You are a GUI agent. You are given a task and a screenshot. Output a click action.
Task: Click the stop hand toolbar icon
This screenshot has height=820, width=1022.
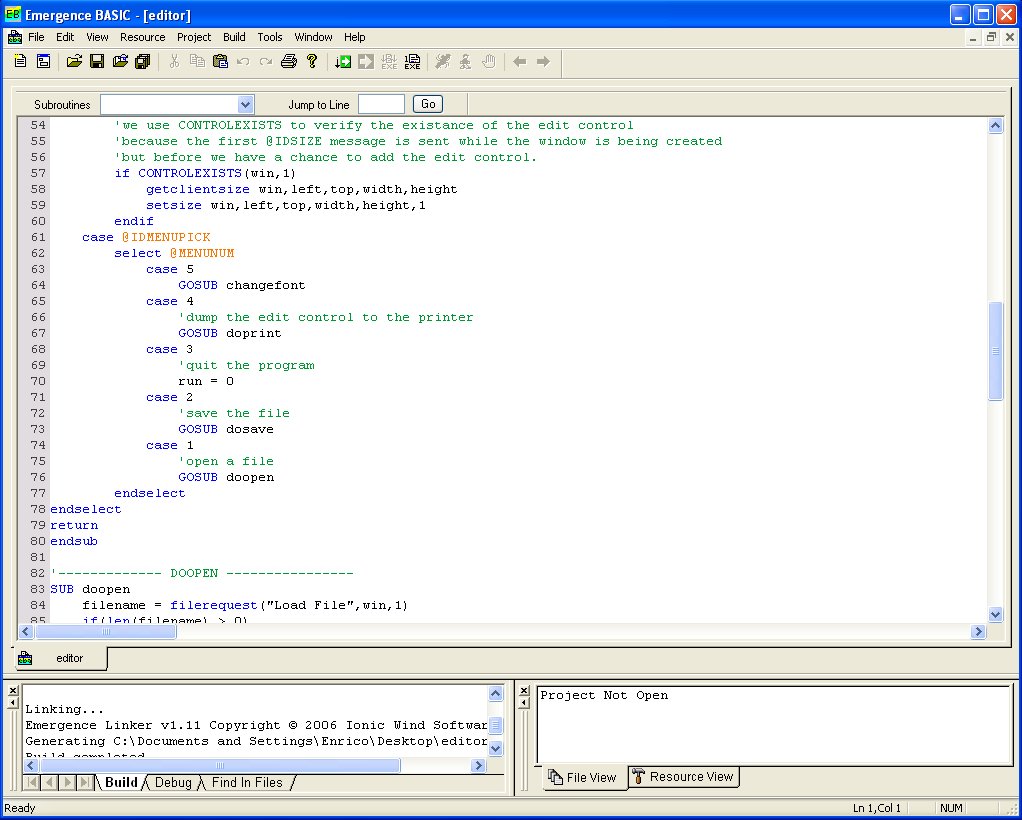tap(489, 61)
